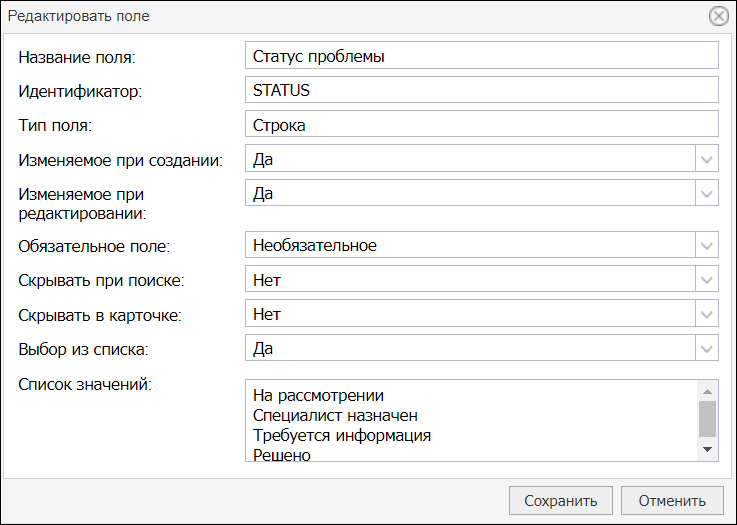
Task: Click the Отменить button
Action: coord(672,501)
